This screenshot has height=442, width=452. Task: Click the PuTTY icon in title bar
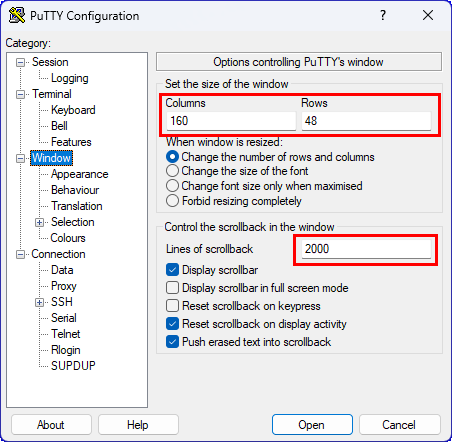click(x=17, y=15)
